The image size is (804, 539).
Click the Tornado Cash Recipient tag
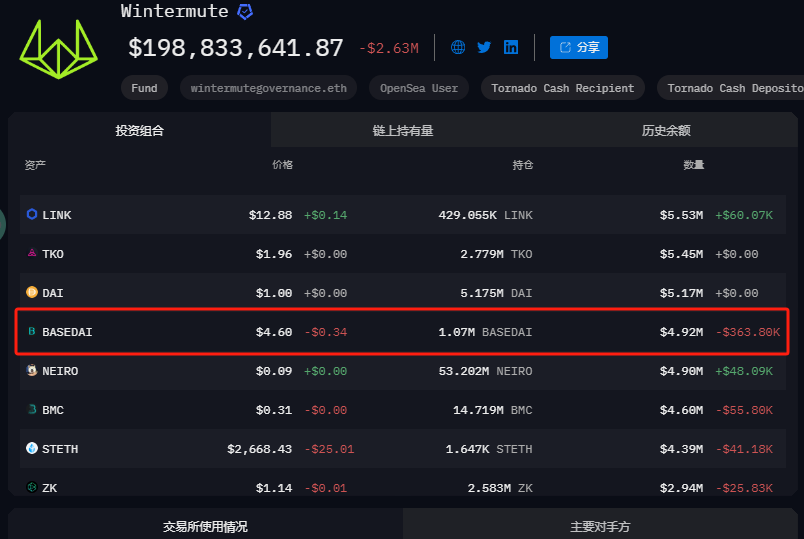(x=562, y=88)
